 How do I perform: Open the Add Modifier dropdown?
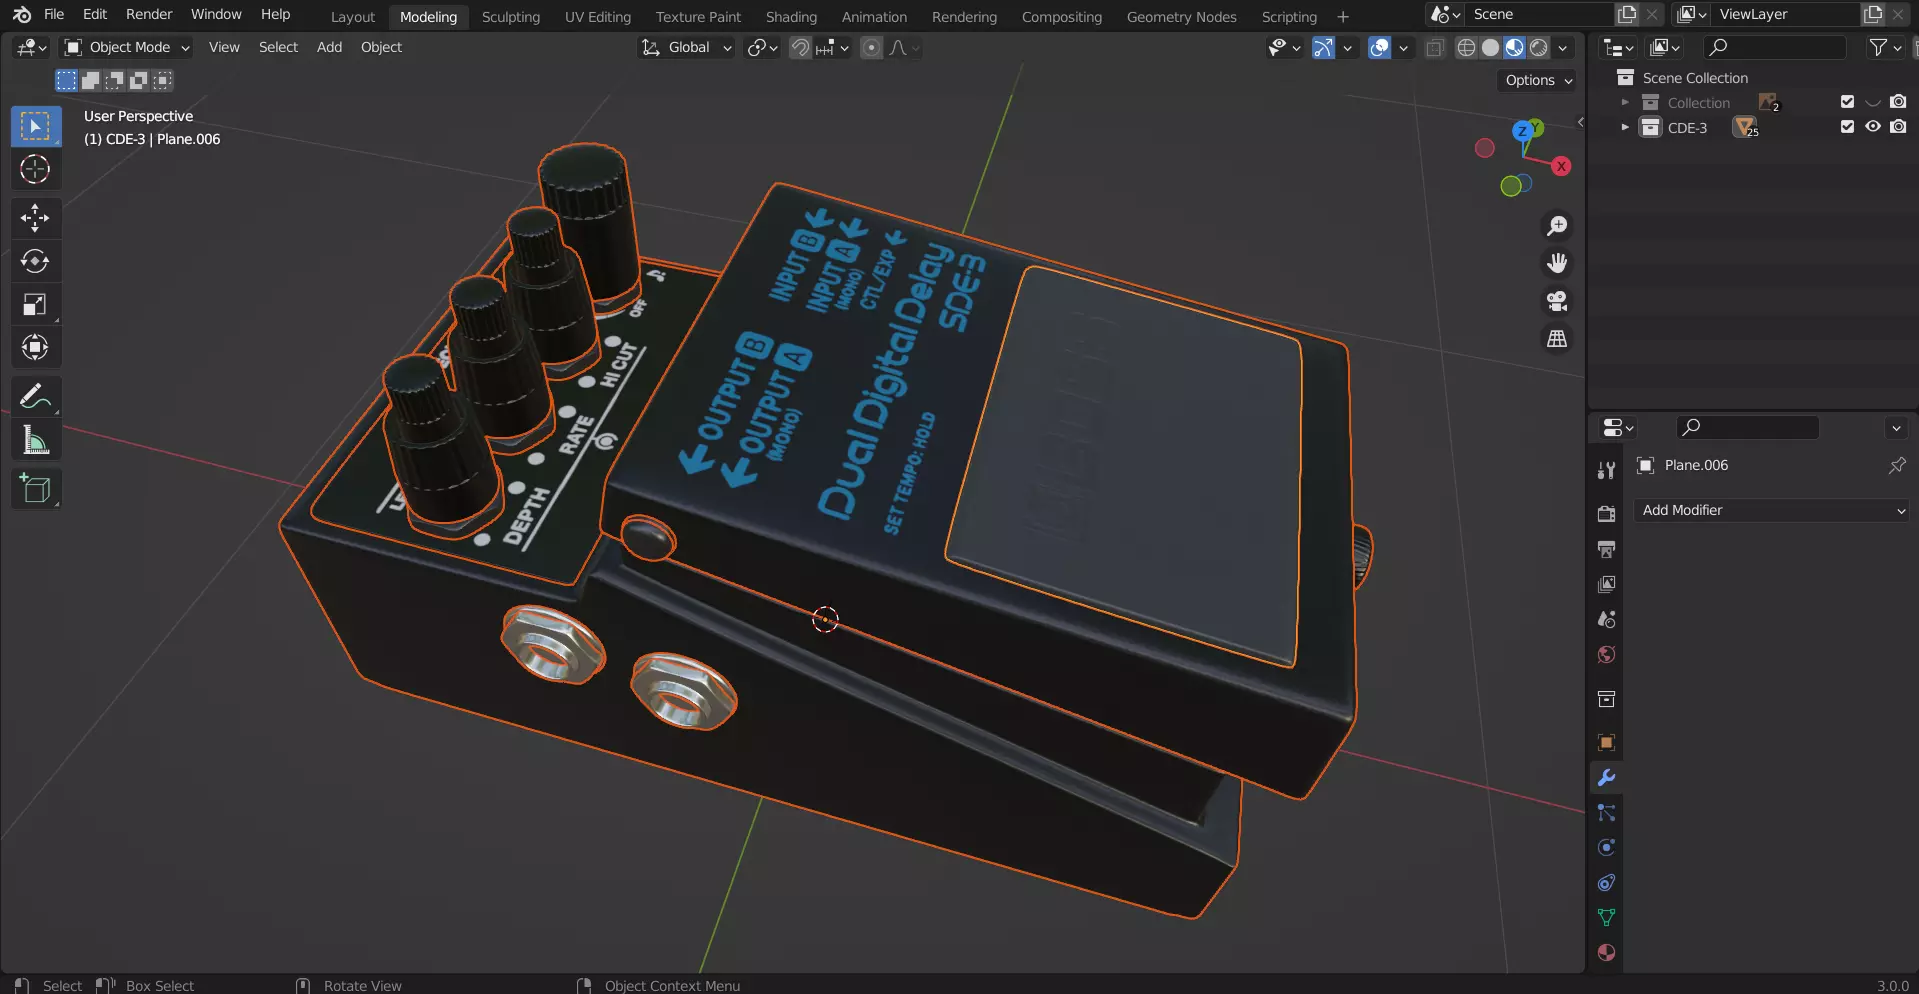click(x=1772, y=510)
